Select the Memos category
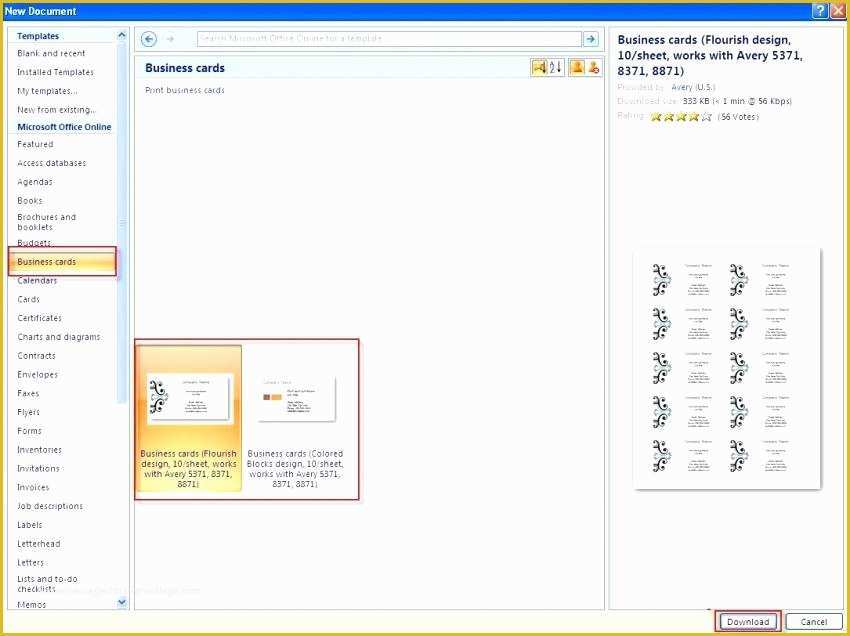 pos(31,605)
